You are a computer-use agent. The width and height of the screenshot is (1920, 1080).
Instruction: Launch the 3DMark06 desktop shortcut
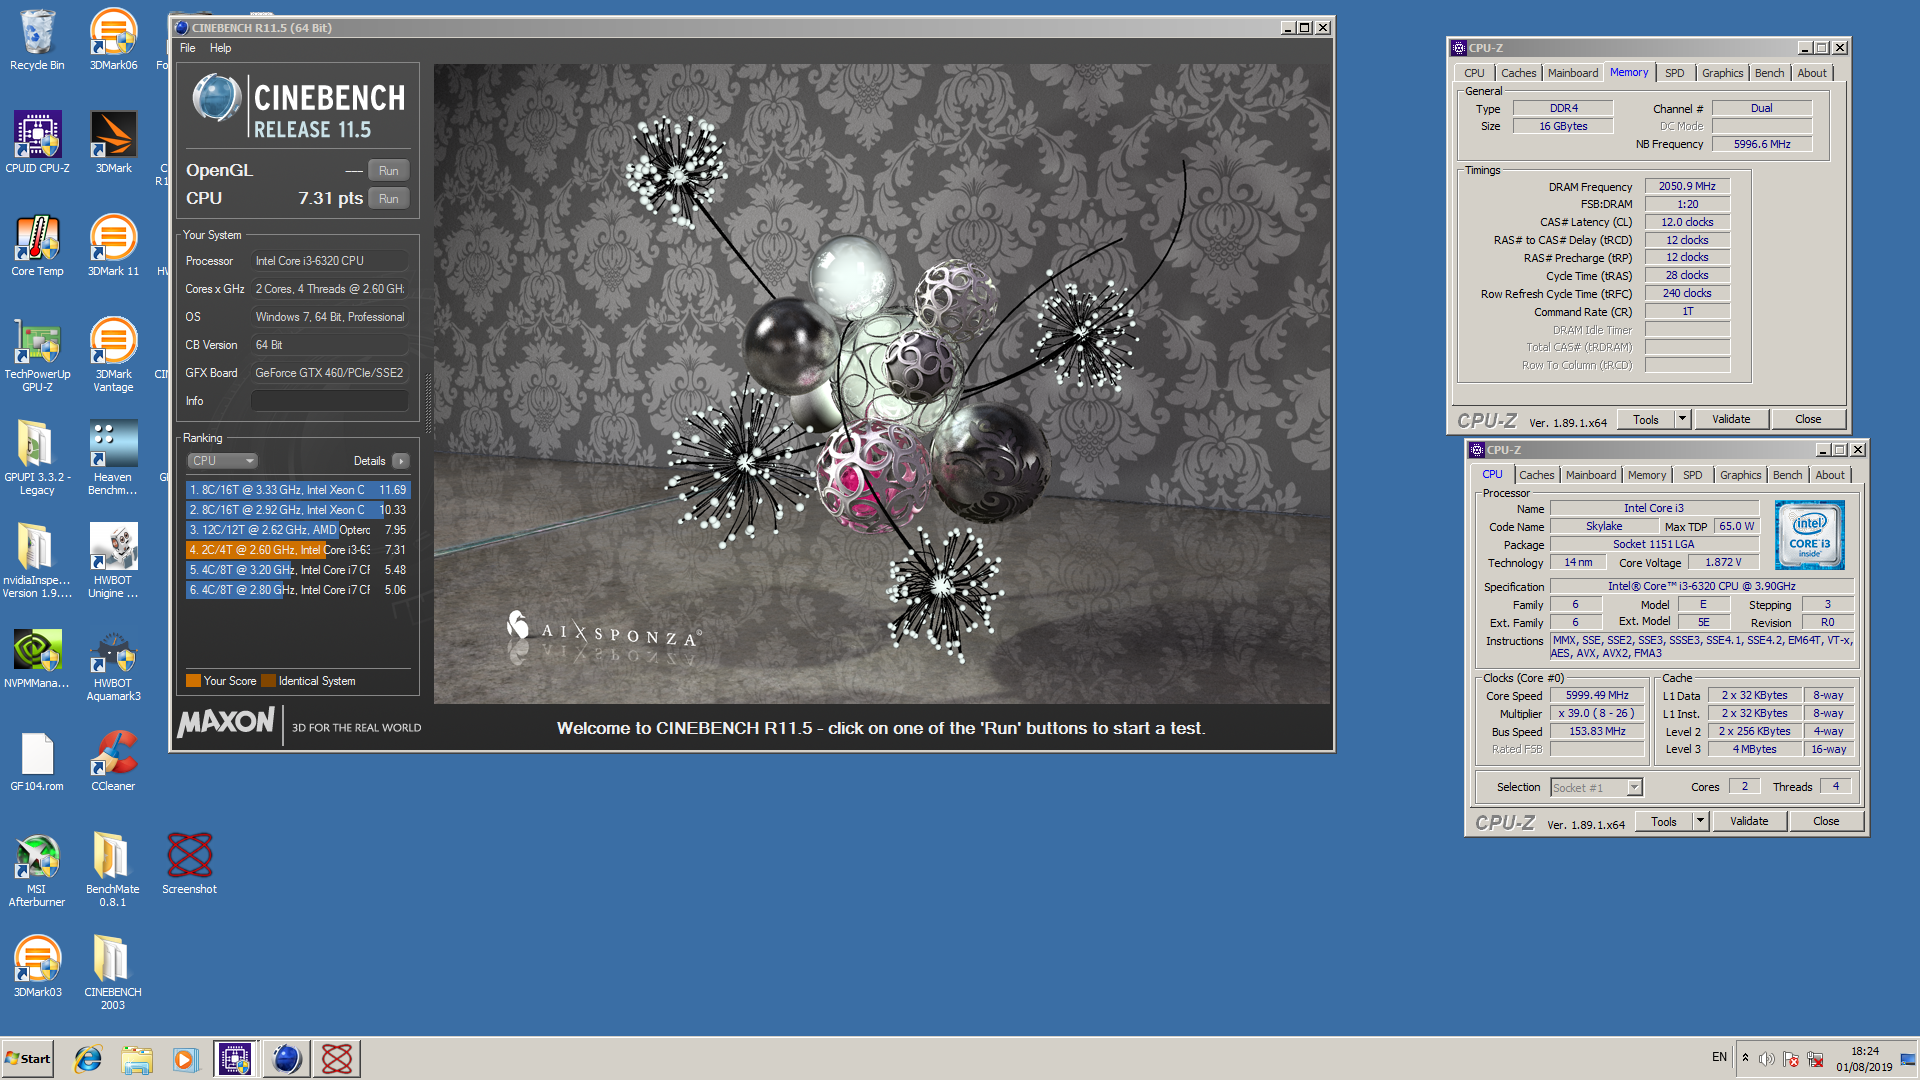pyautogui.click(x=113, y=40)
